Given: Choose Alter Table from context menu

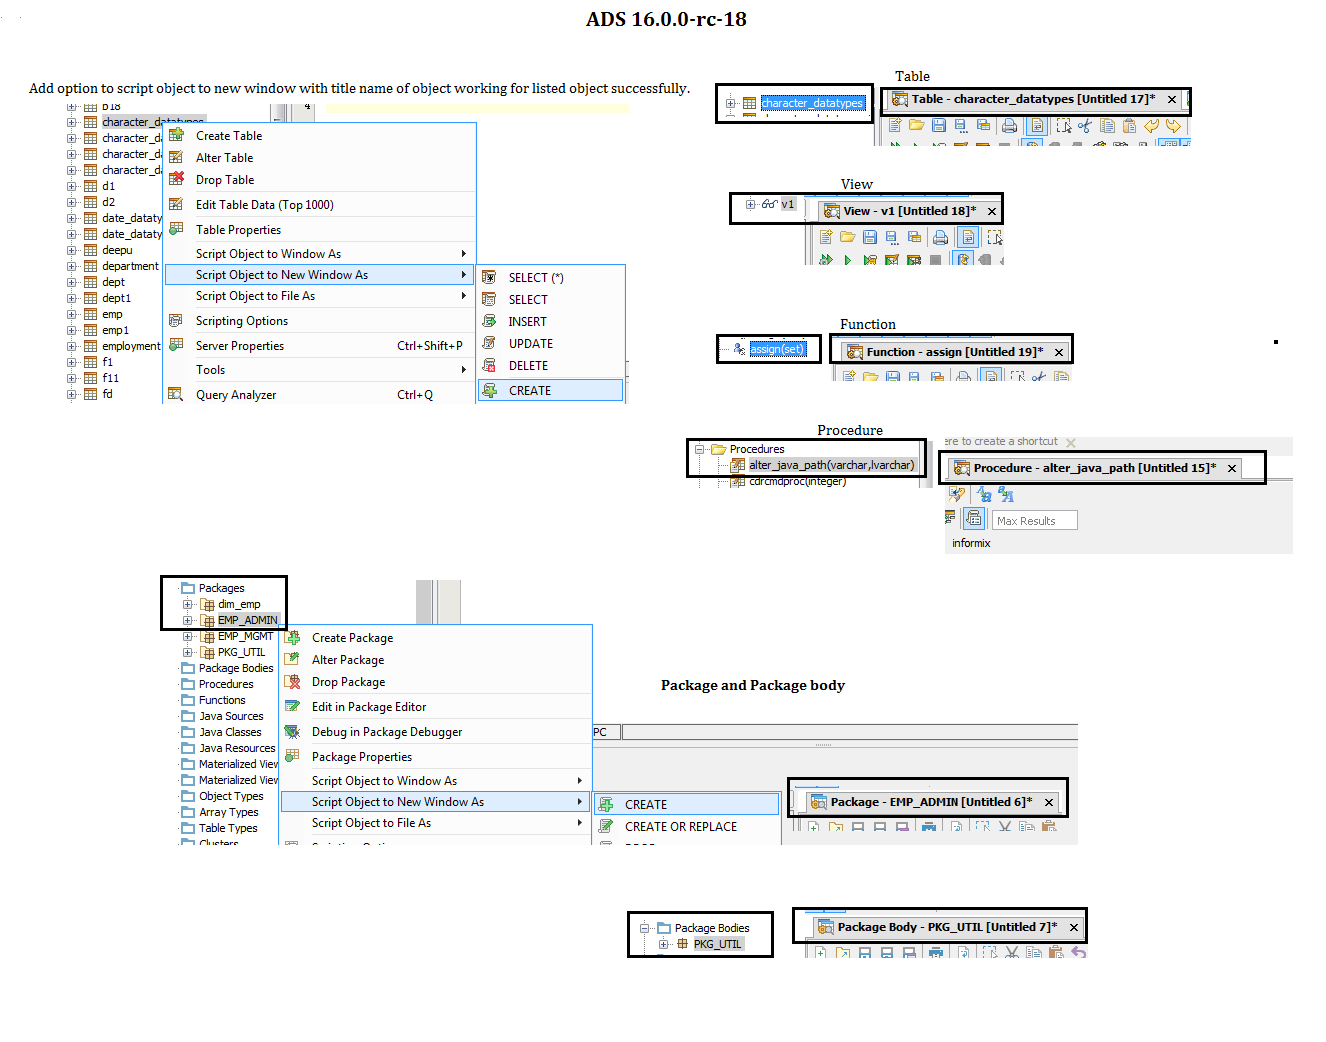Looking at the screenshot, I should click(319, 157).
